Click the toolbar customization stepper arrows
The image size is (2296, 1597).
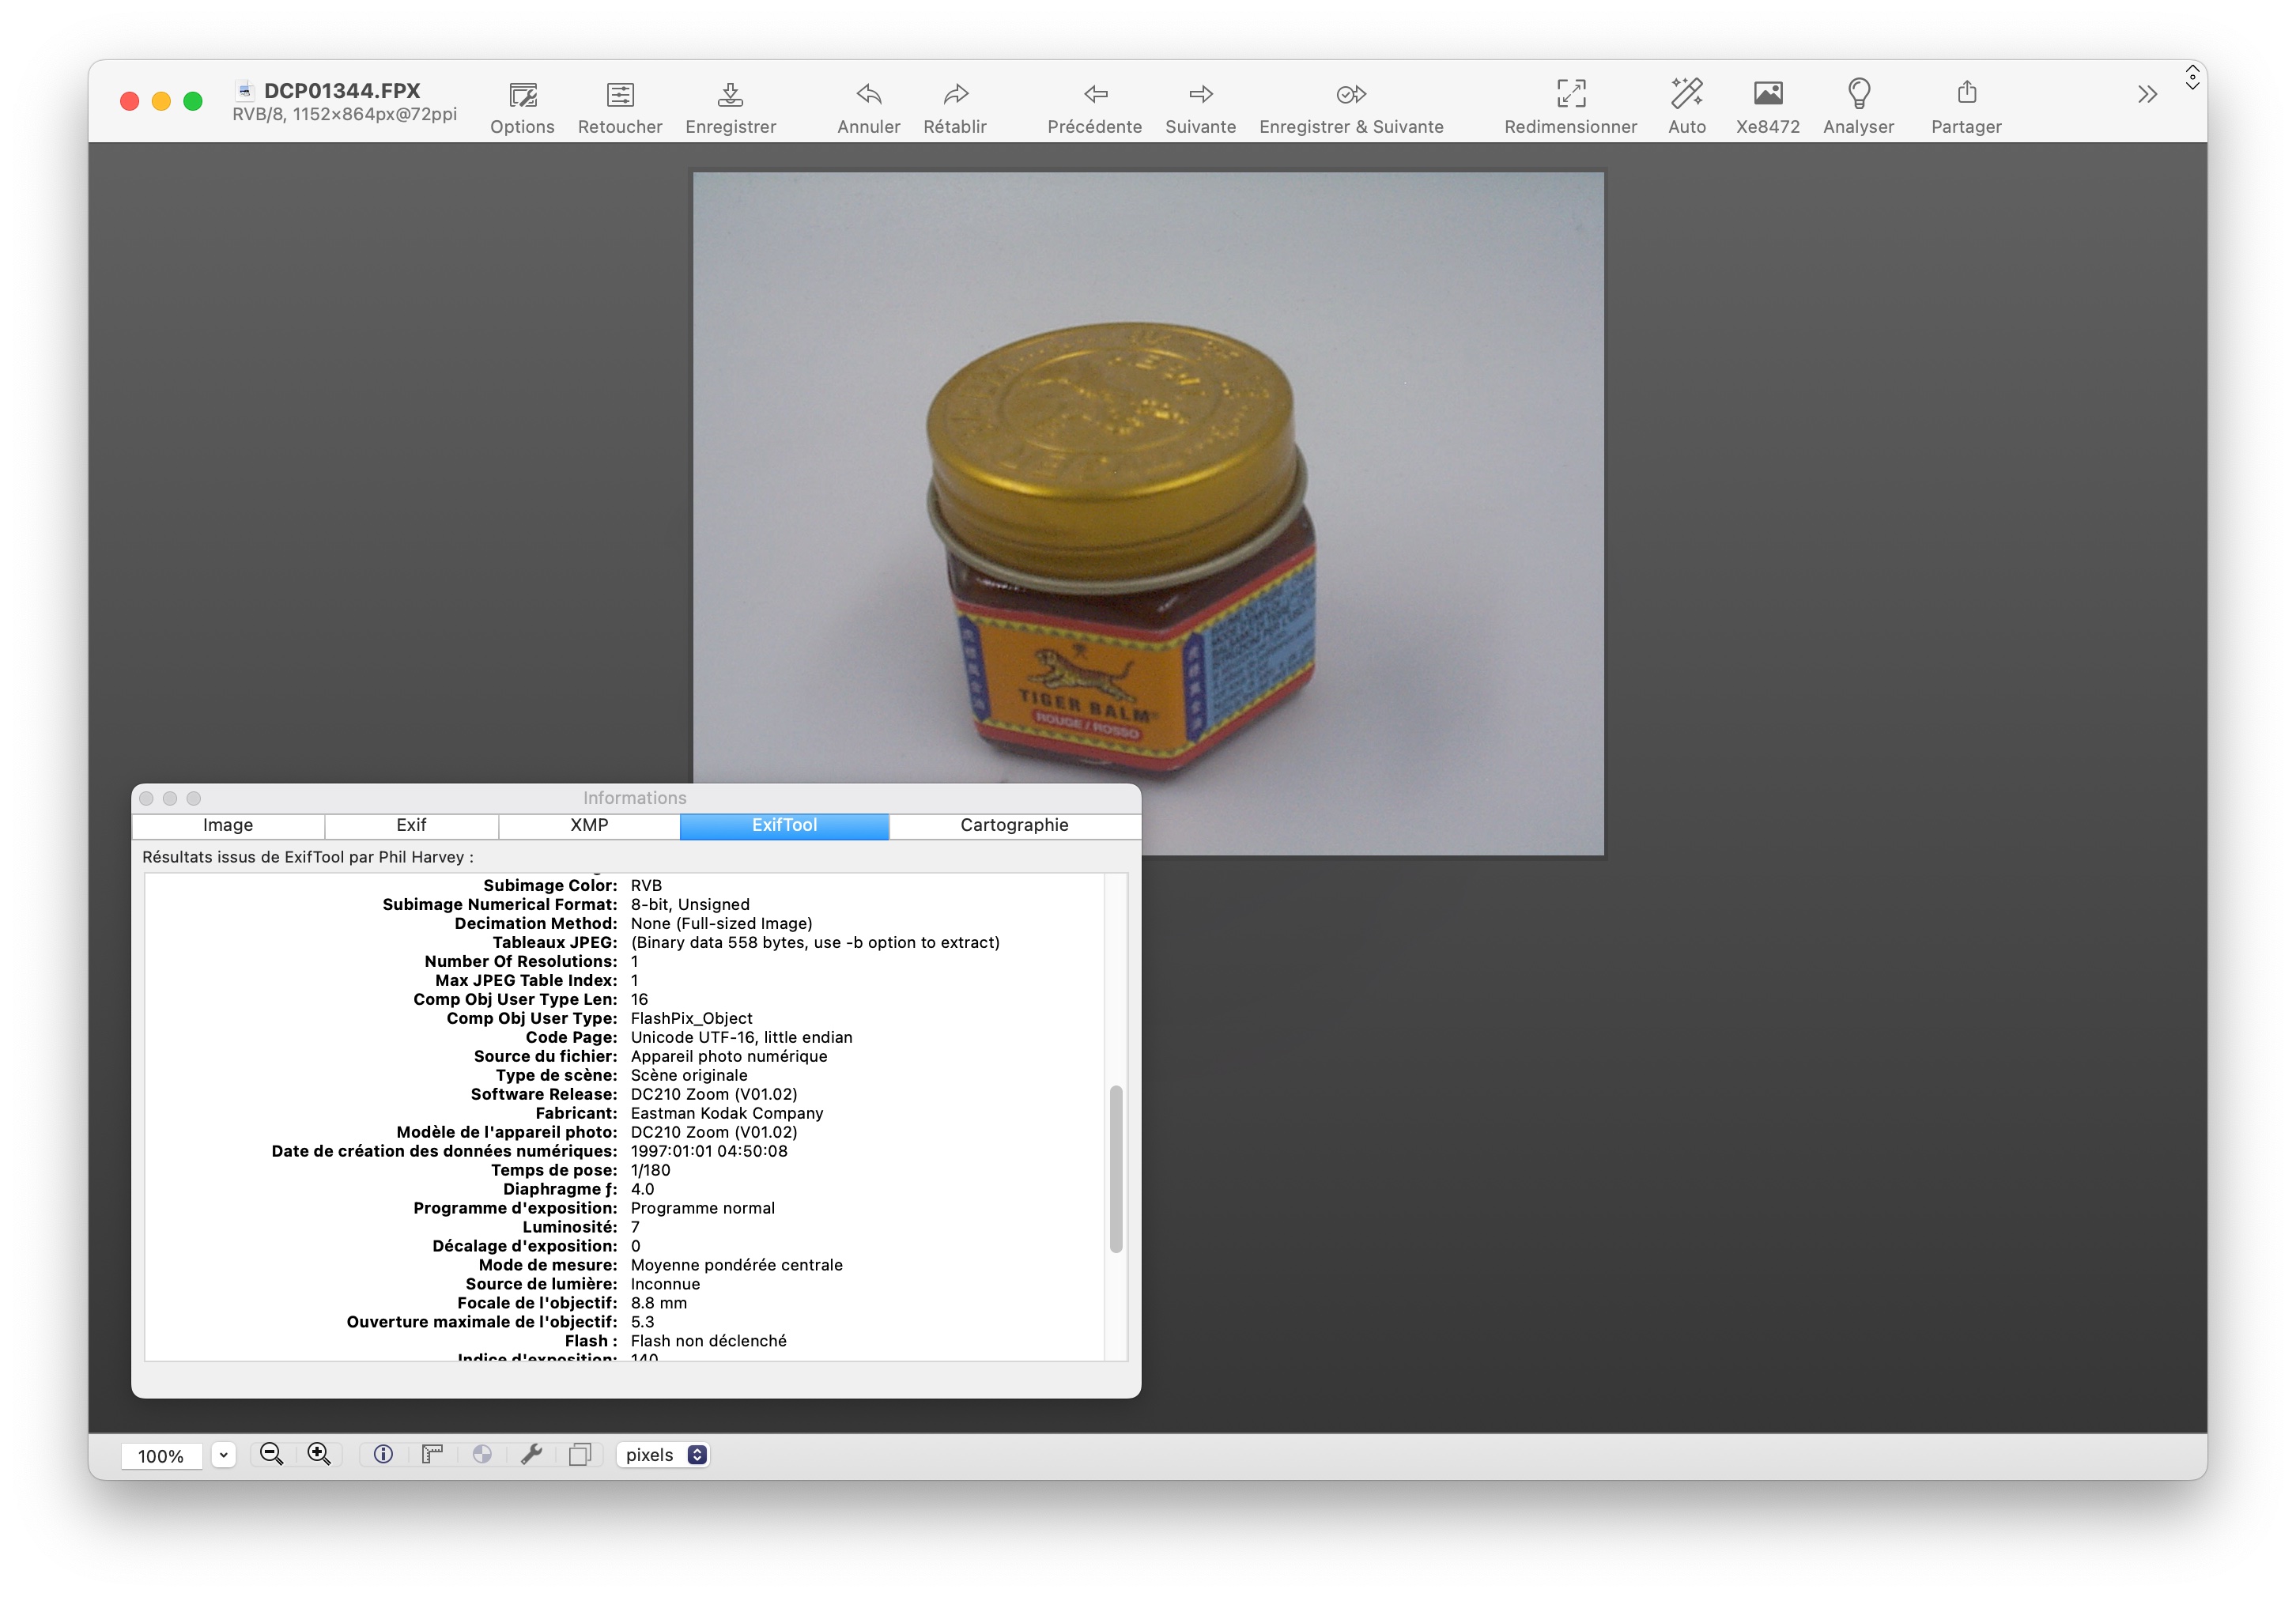2192,77
